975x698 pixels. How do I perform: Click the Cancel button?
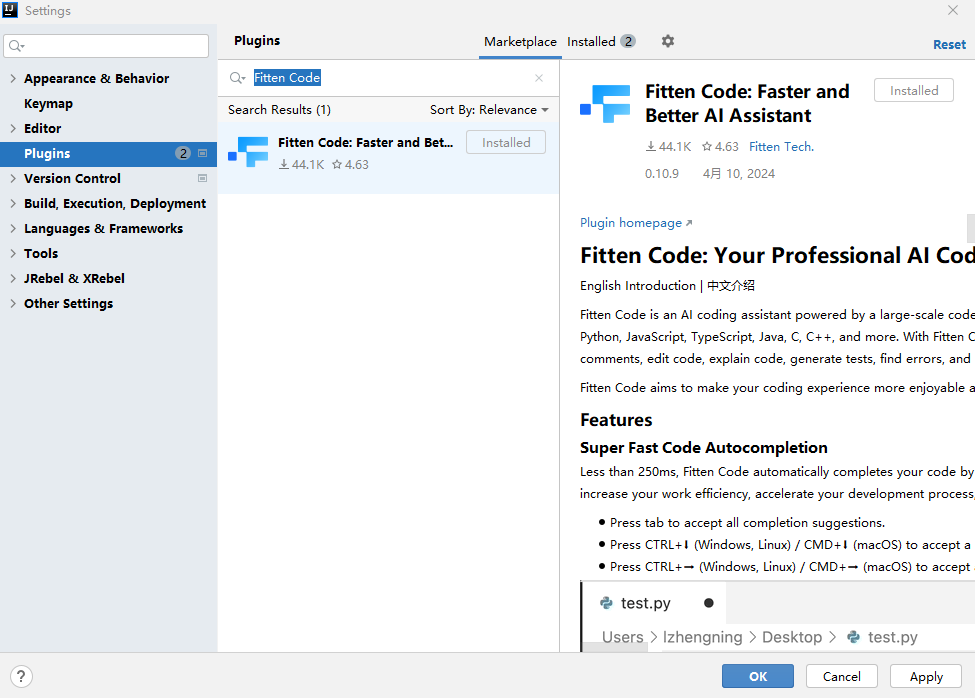[x=841, y=676]
